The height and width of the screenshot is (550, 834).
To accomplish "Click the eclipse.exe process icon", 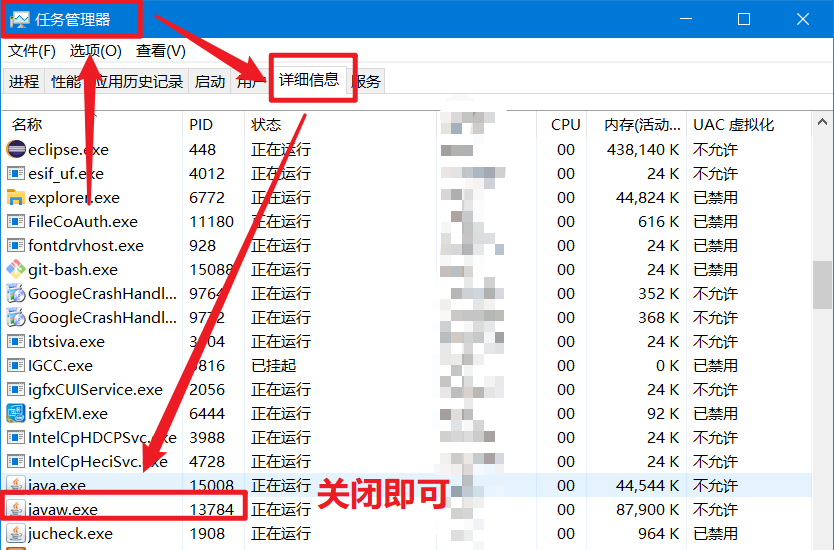I will [16, 149].
